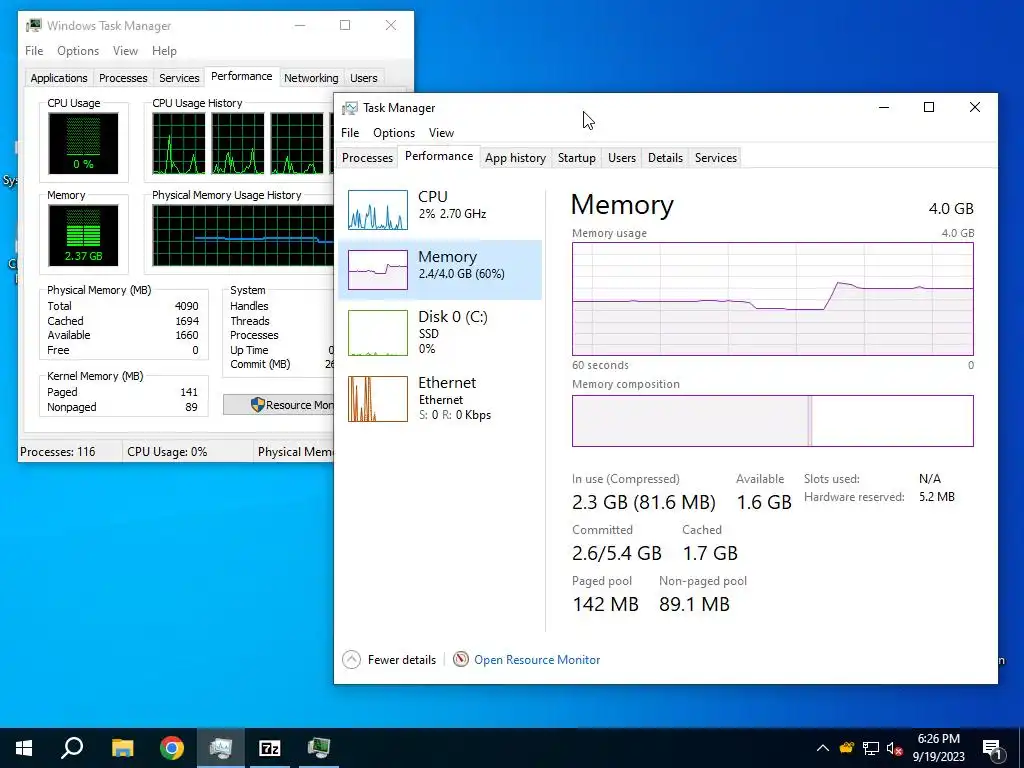The width and height of the screenshot is (1024, 768).
Task: Click first CPU Usage History graph
Action: tap(178, 143)
